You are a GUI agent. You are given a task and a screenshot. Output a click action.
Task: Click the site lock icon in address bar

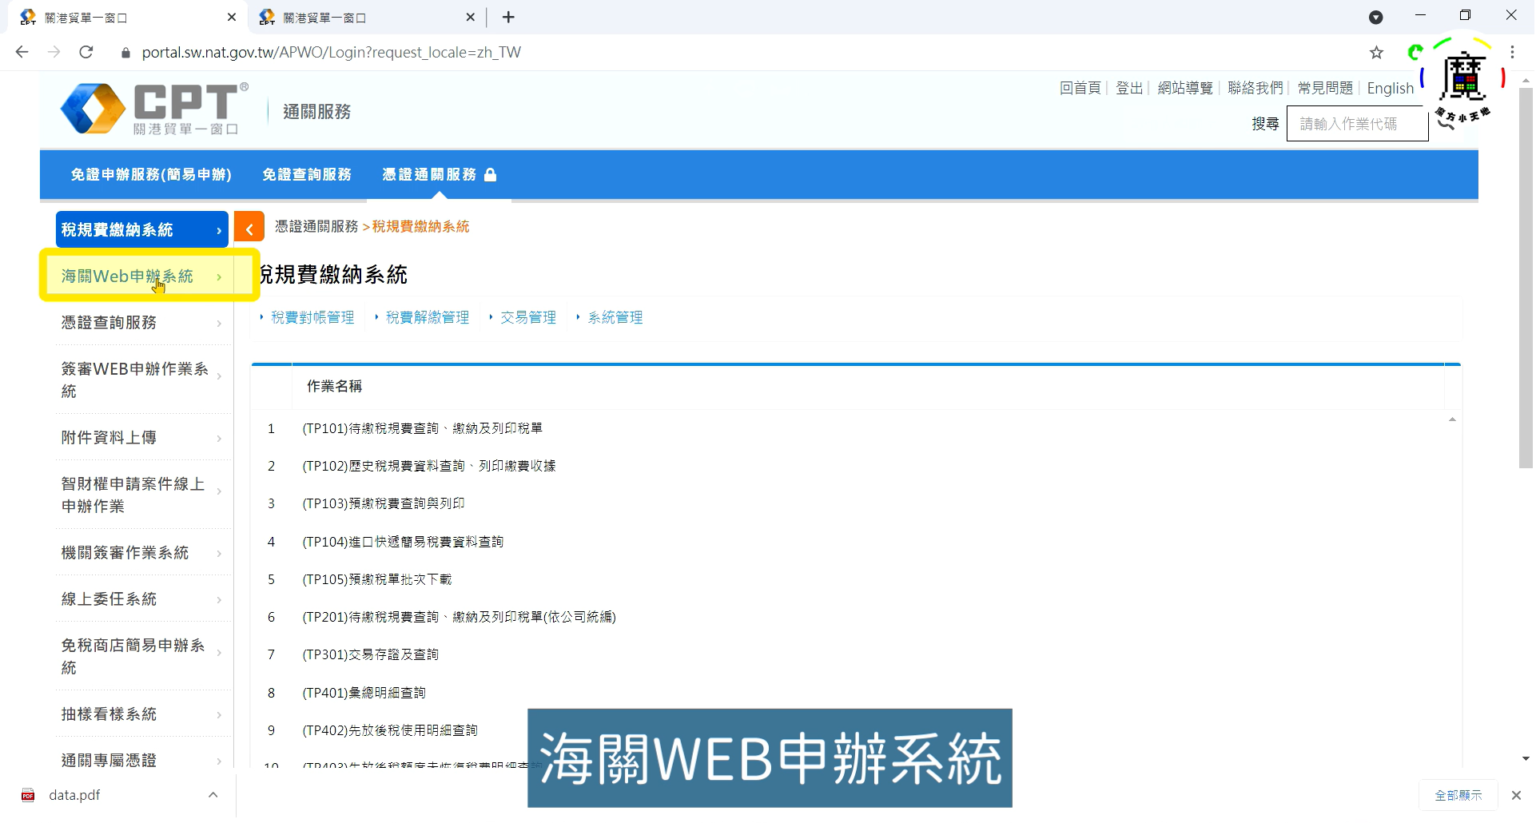125,52
